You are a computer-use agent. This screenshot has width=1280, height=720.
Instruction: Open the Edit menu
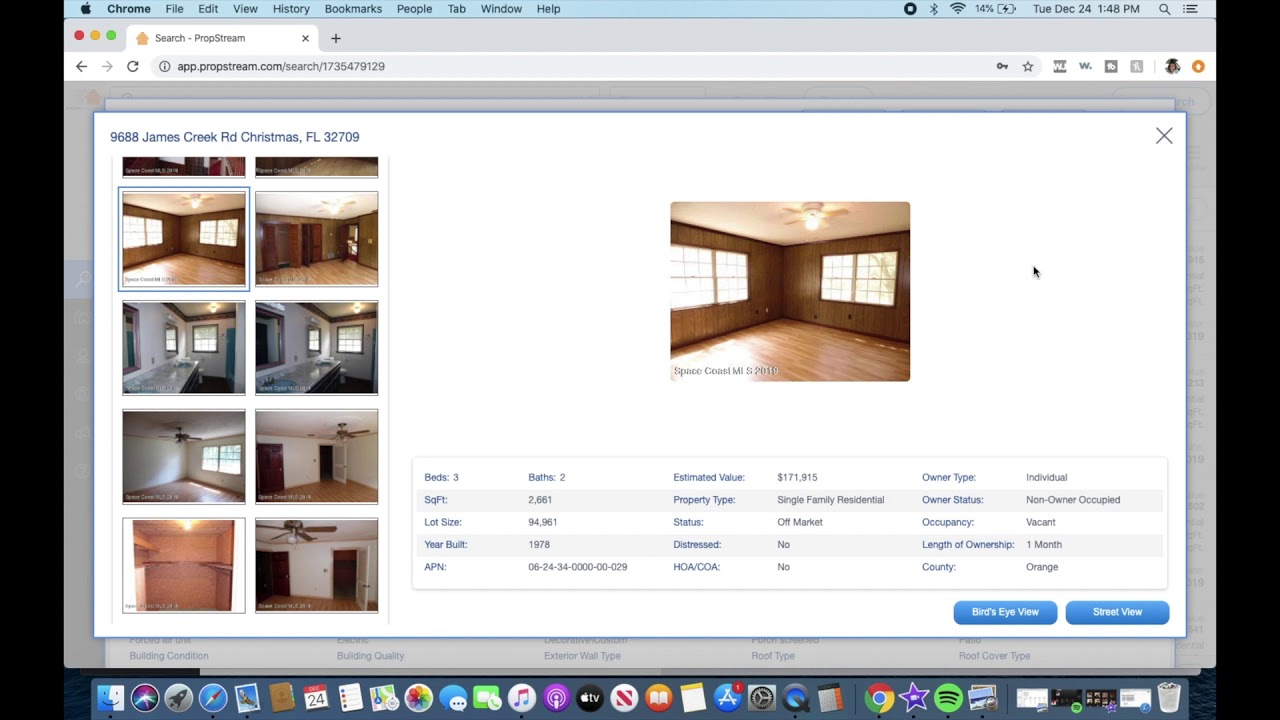[208, 9]
